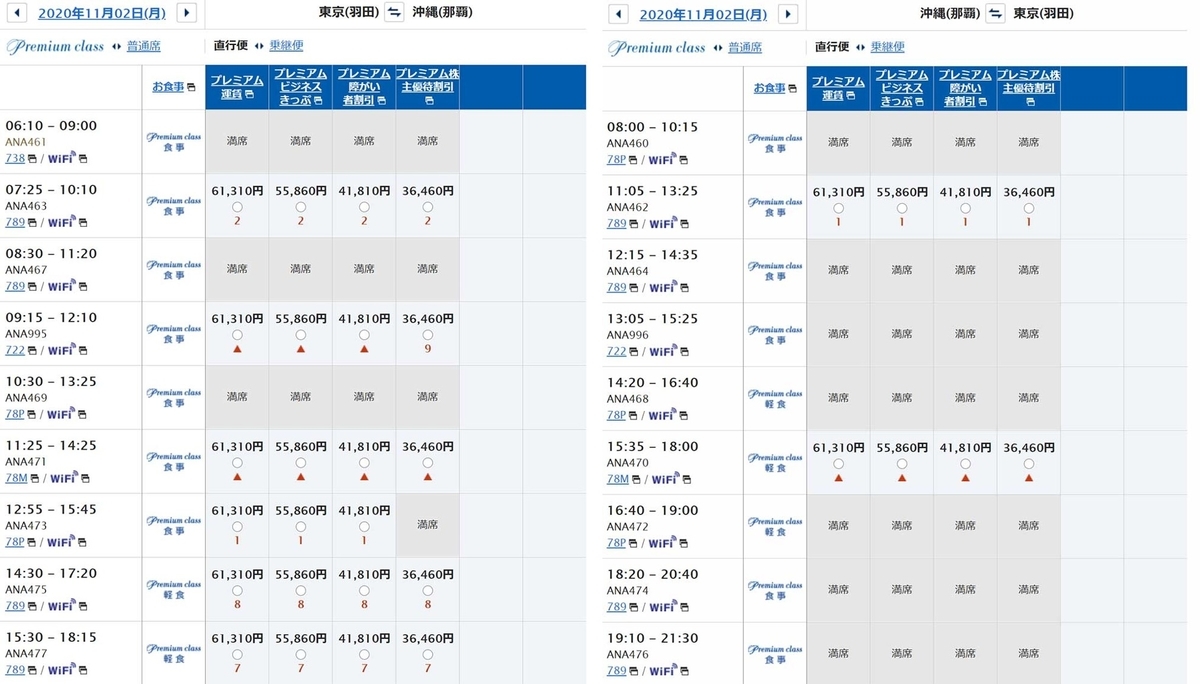Open プレミアム障がい者割引 header in left panel

(x=364, y=87)
